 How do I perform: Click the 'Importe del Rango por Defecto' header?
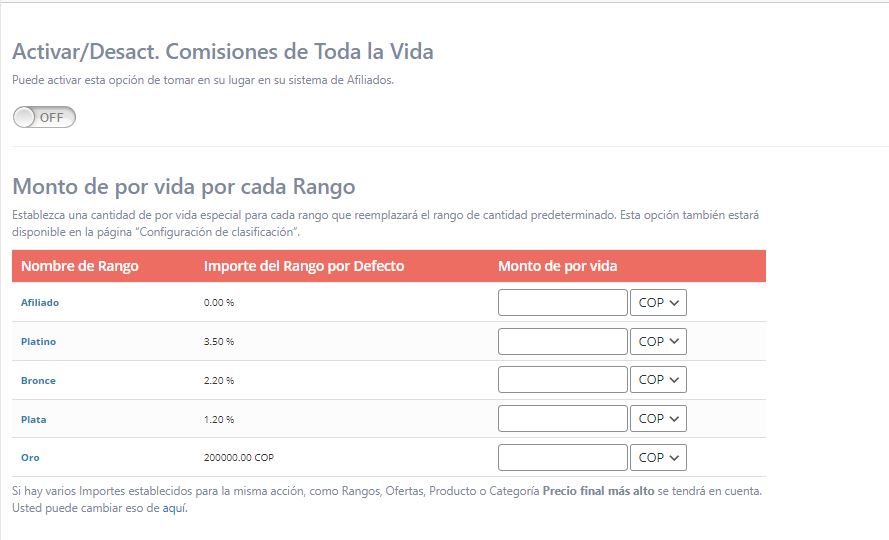[x=303, y=266]
